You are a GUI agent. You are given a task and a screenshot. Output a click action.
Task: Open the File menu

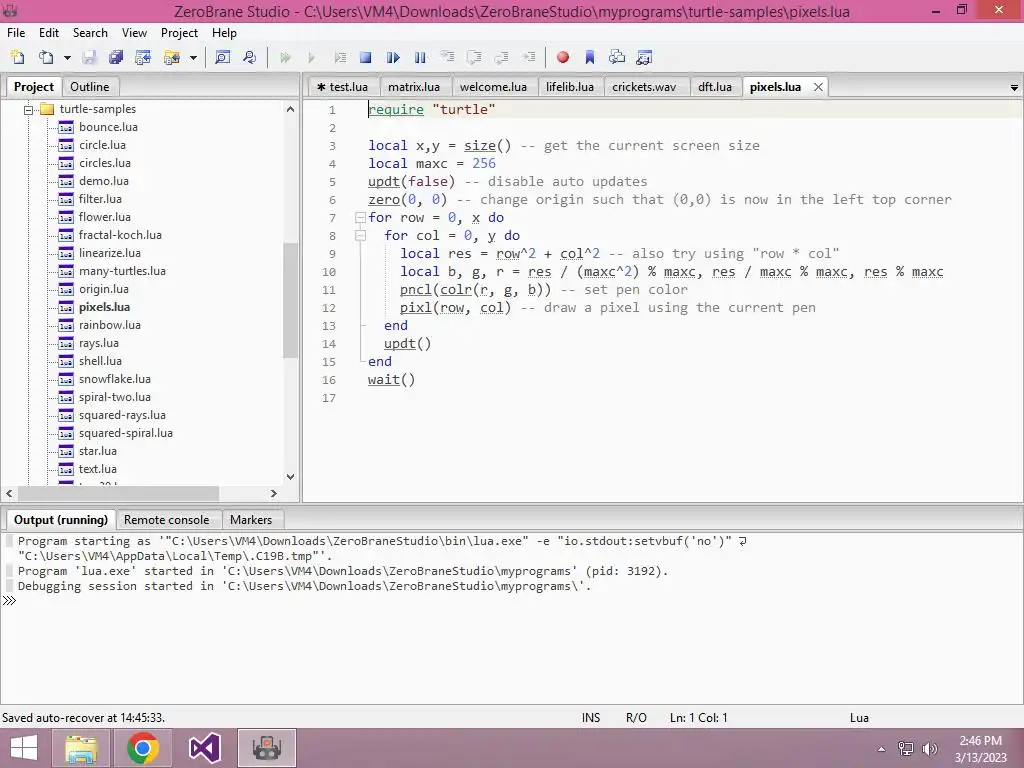pos(16,33)
